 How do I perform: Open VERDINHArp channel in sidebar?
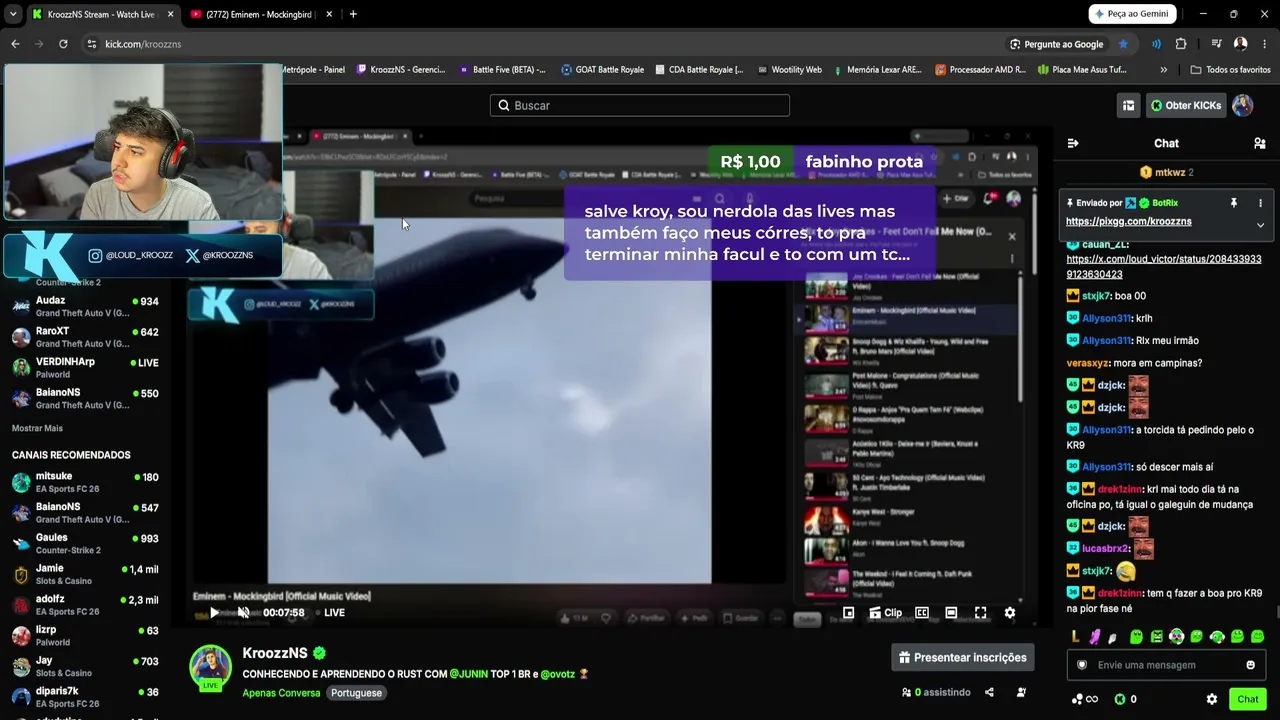85,367
